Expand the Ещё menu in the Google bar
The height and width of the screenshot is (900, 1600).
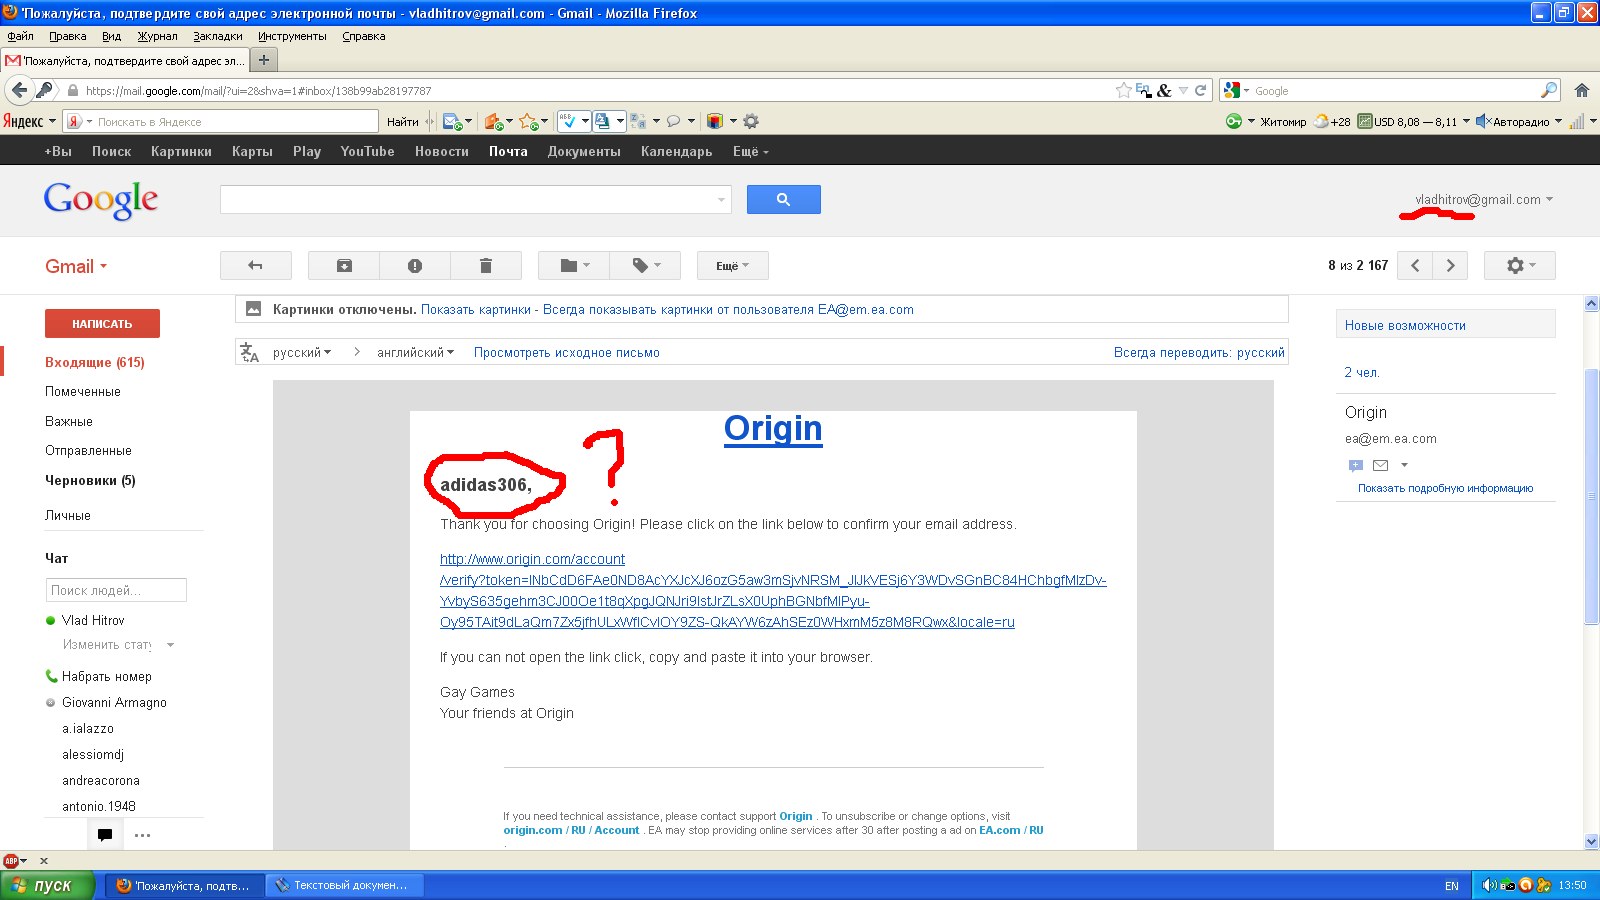point(751,152)
